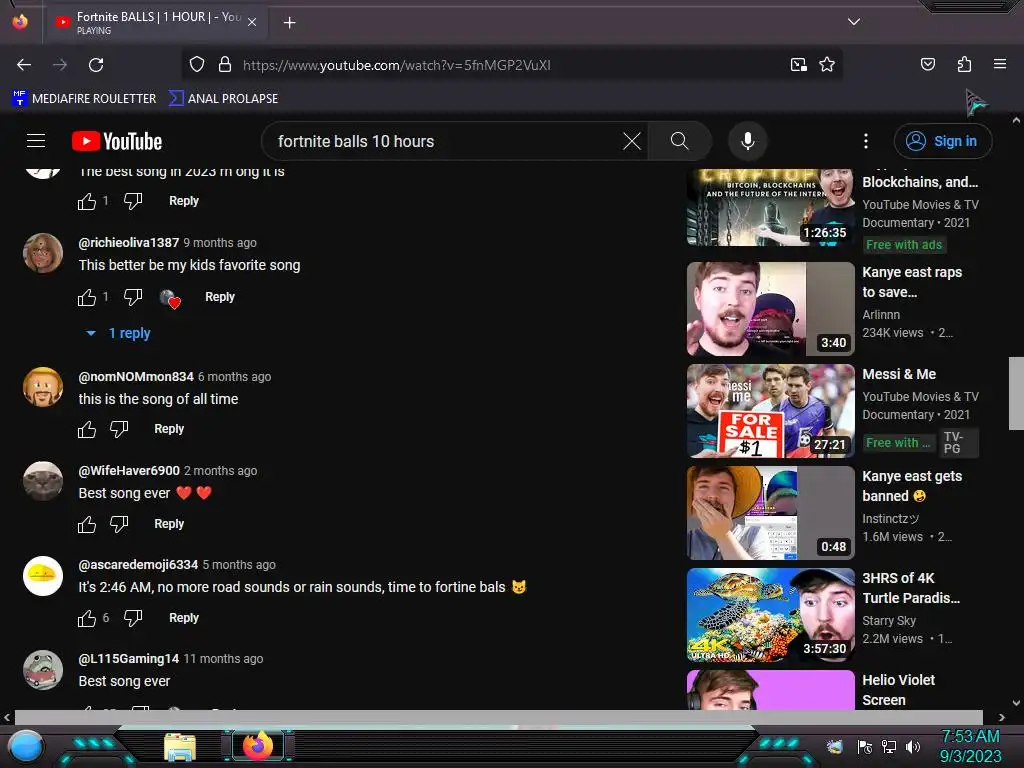Image resolution: width=1024 pixels, height=768 pixels.
Task: Open a new browser tab with plus
Action: click(289, 23)
